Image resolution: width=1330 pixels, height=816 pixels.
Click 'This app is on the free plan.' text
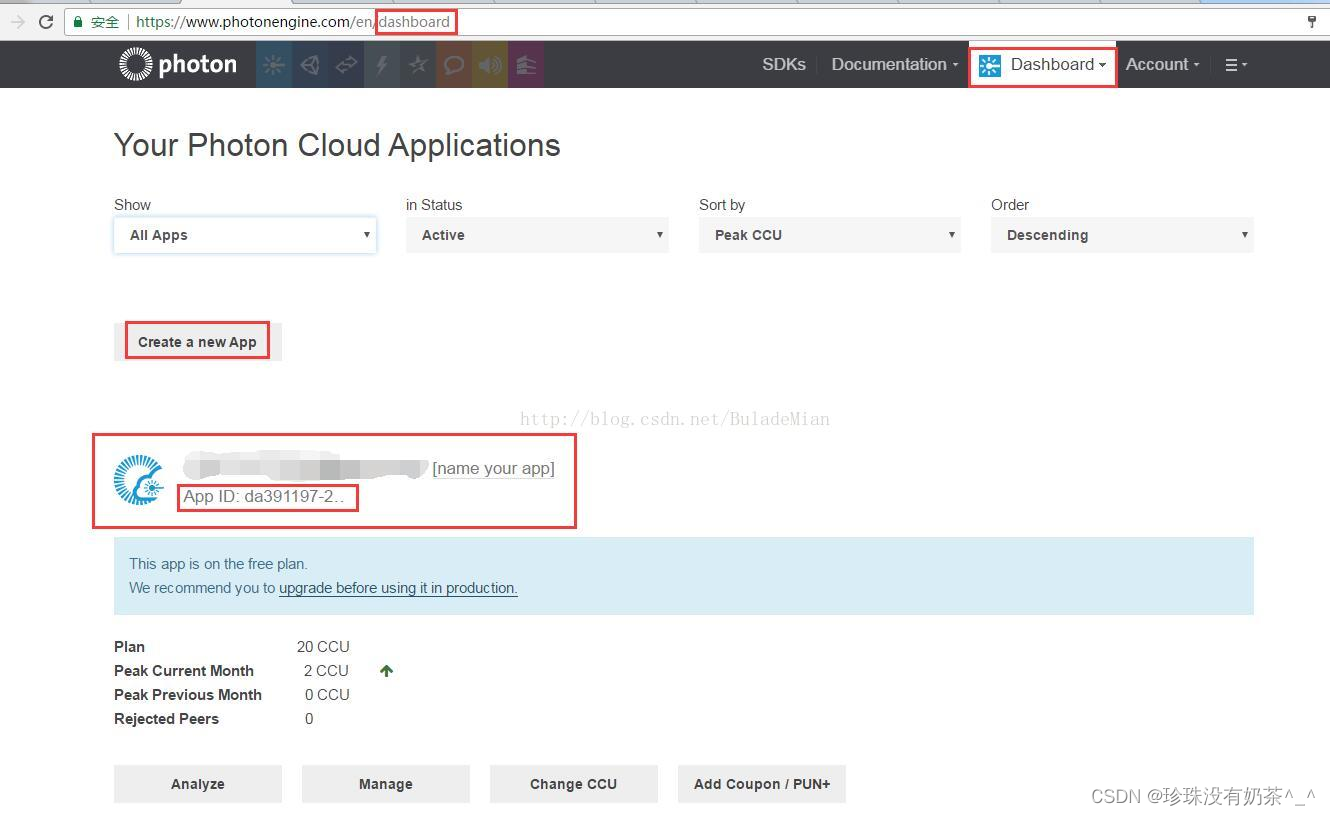pos(218,564)
